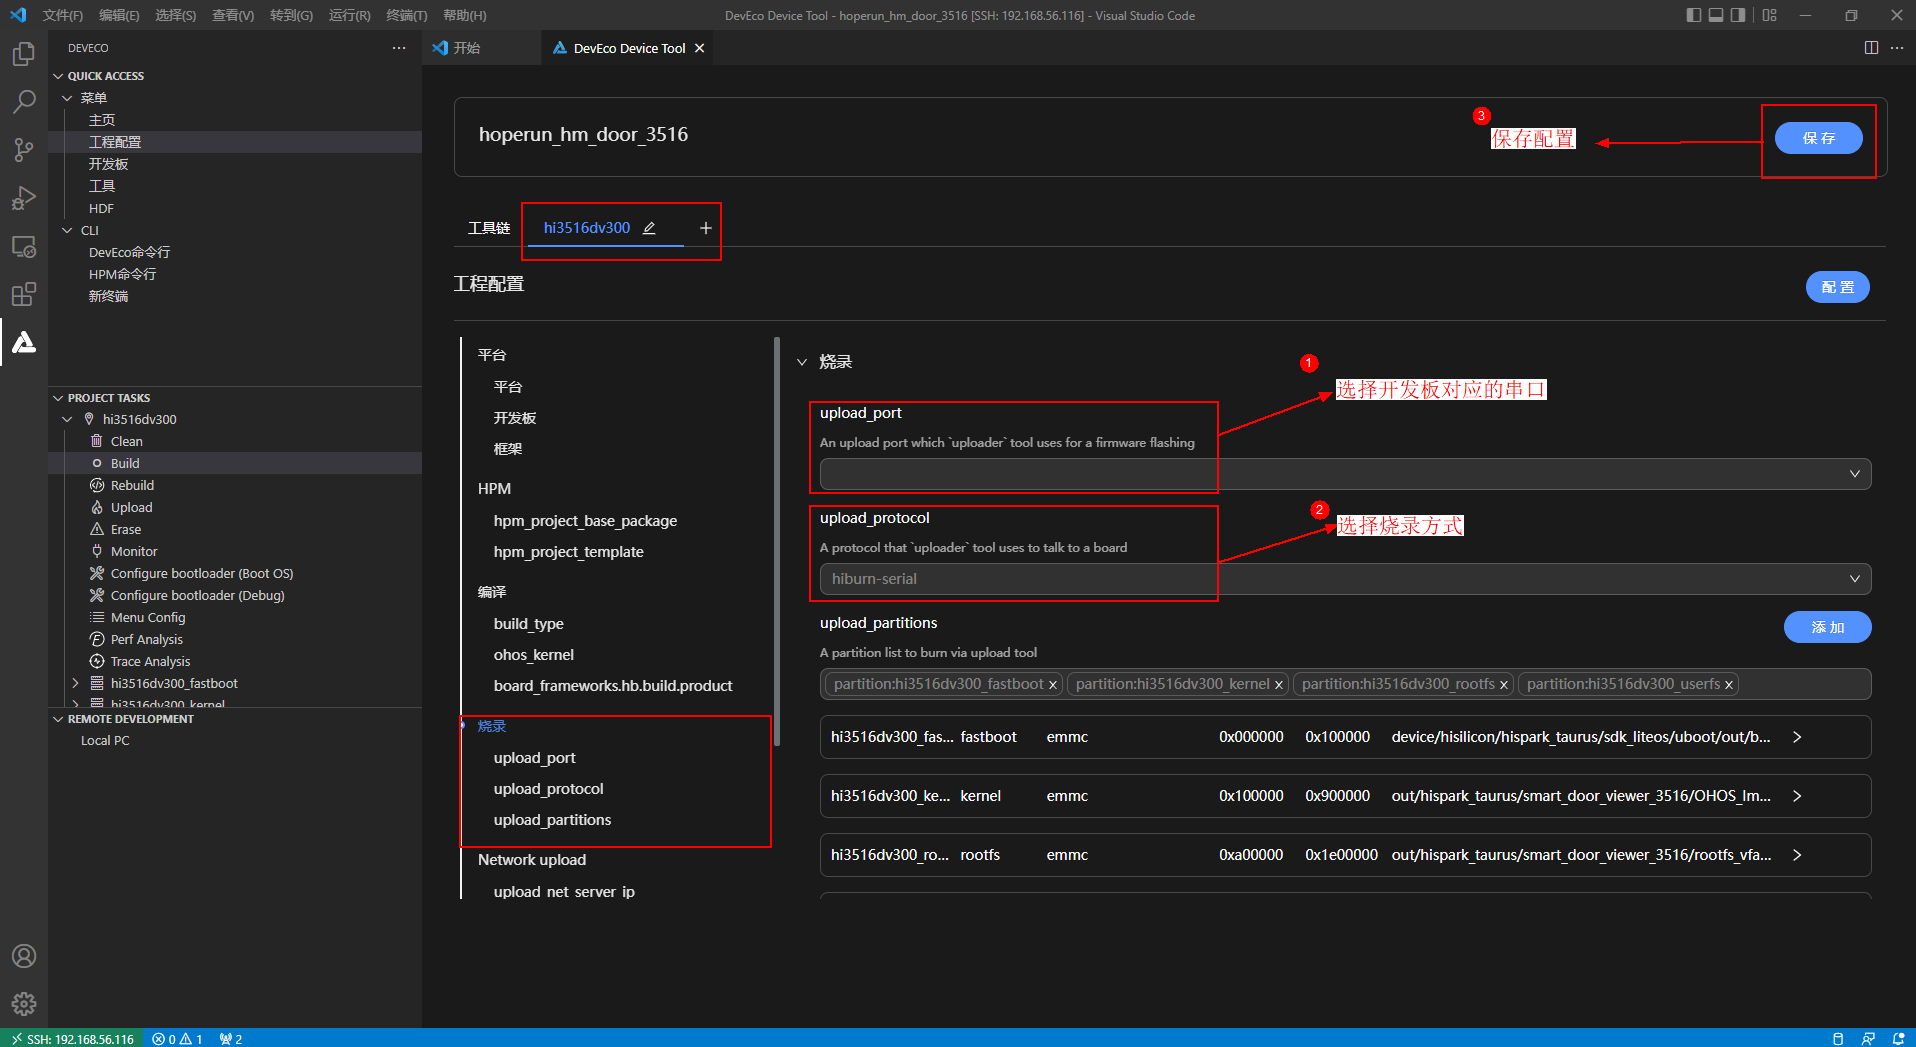
Task: Click the 保存 save button
Action: (1818, 138)
